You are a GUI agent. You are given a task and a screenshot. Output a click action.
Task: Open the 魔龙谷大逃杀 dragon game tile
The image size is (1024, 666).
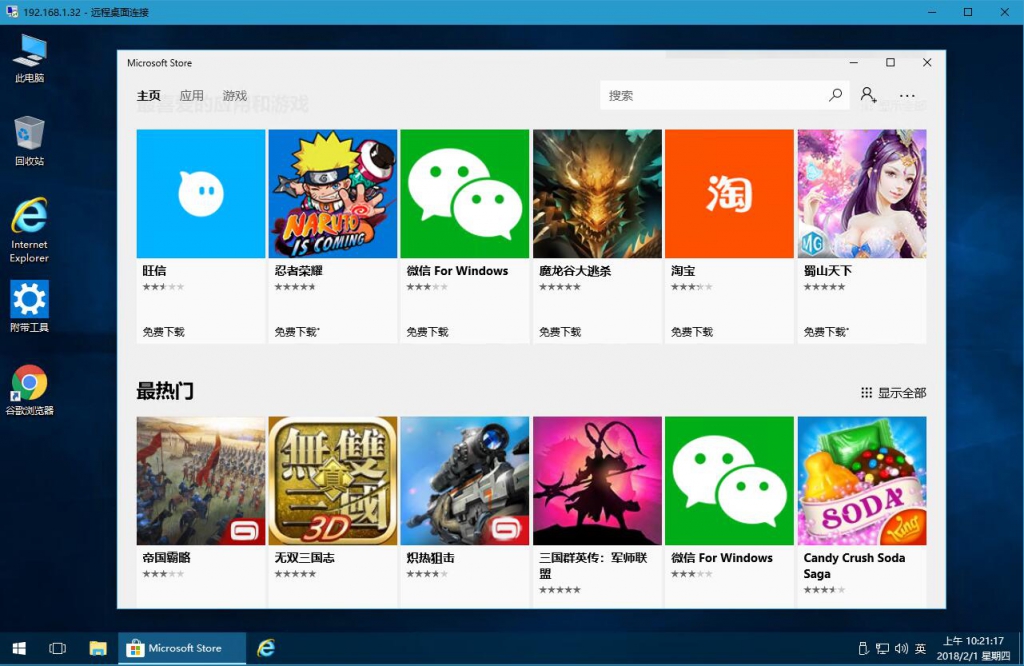(x=597, y=193)
